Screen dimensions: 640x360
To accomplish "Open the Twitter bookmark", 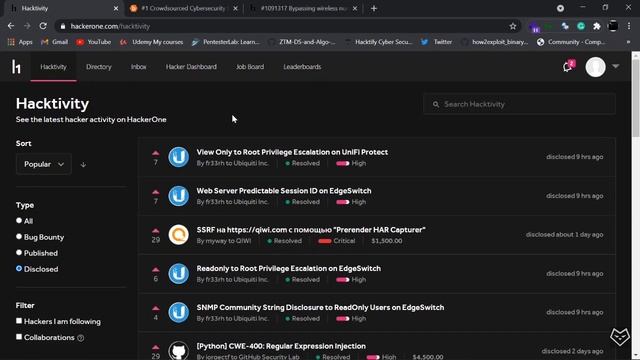I will pos(436,42).
